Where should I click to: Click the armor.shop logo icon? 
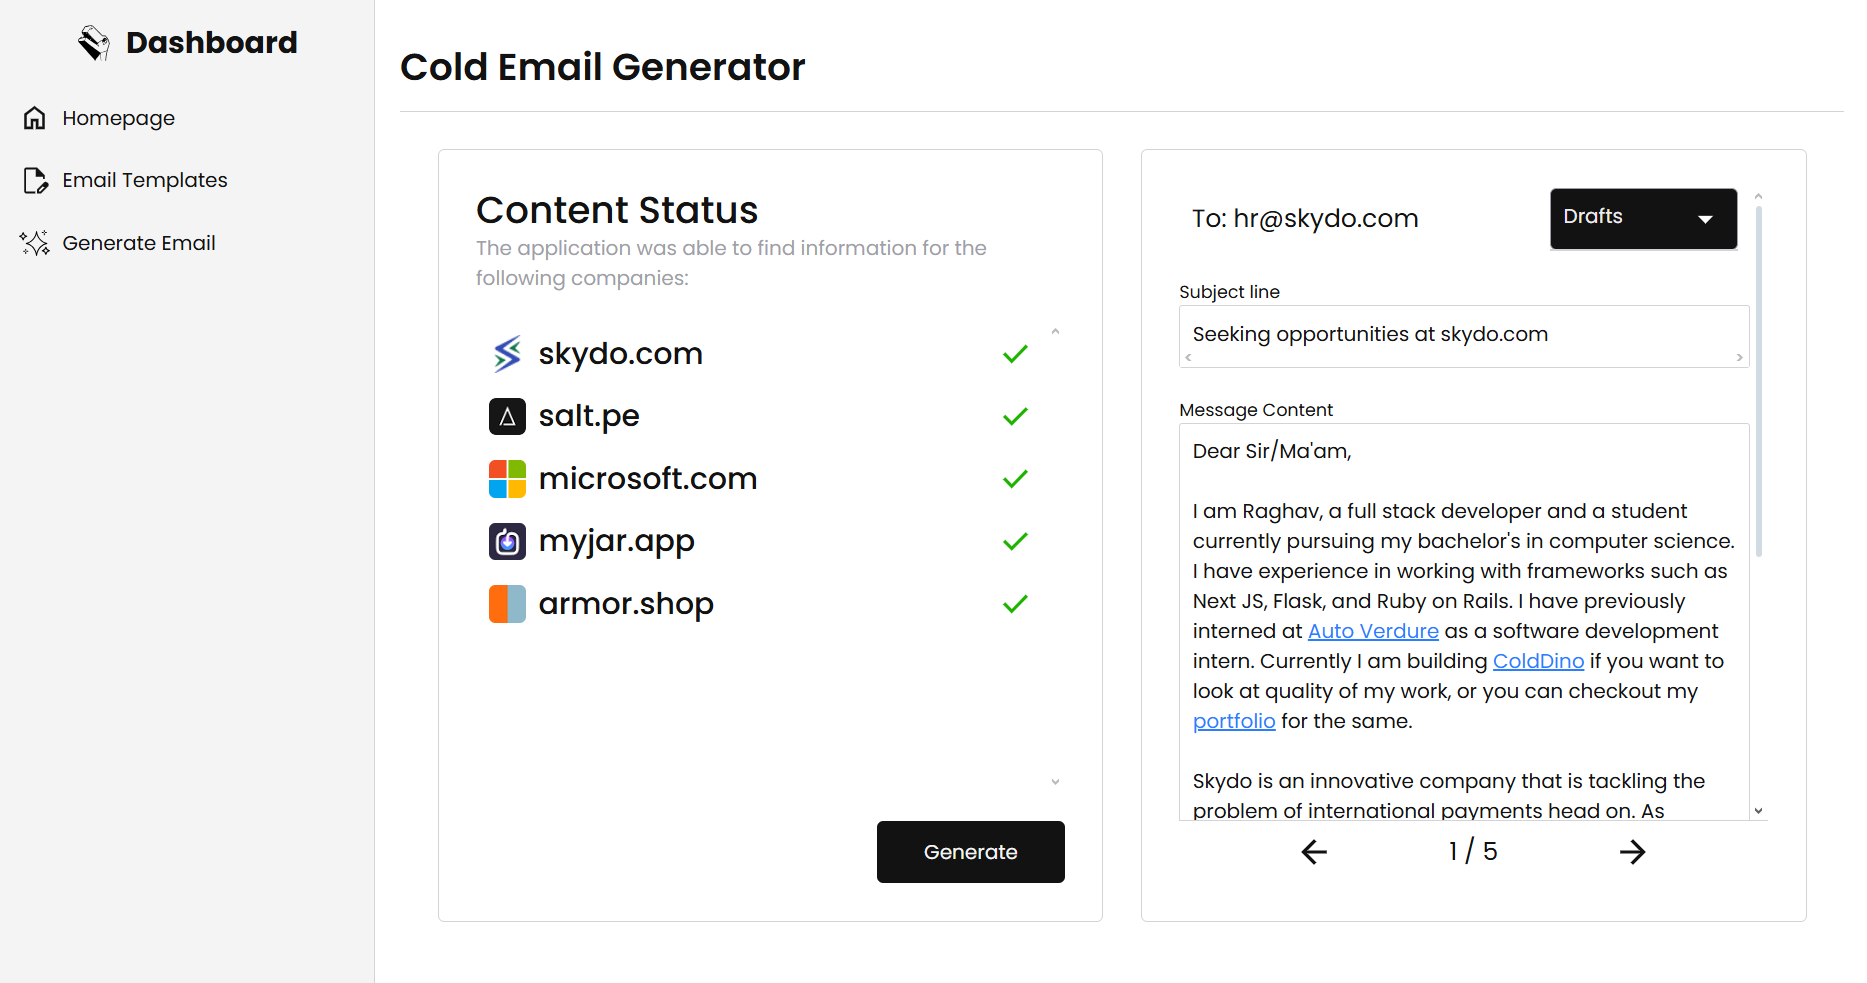[507, 604]
